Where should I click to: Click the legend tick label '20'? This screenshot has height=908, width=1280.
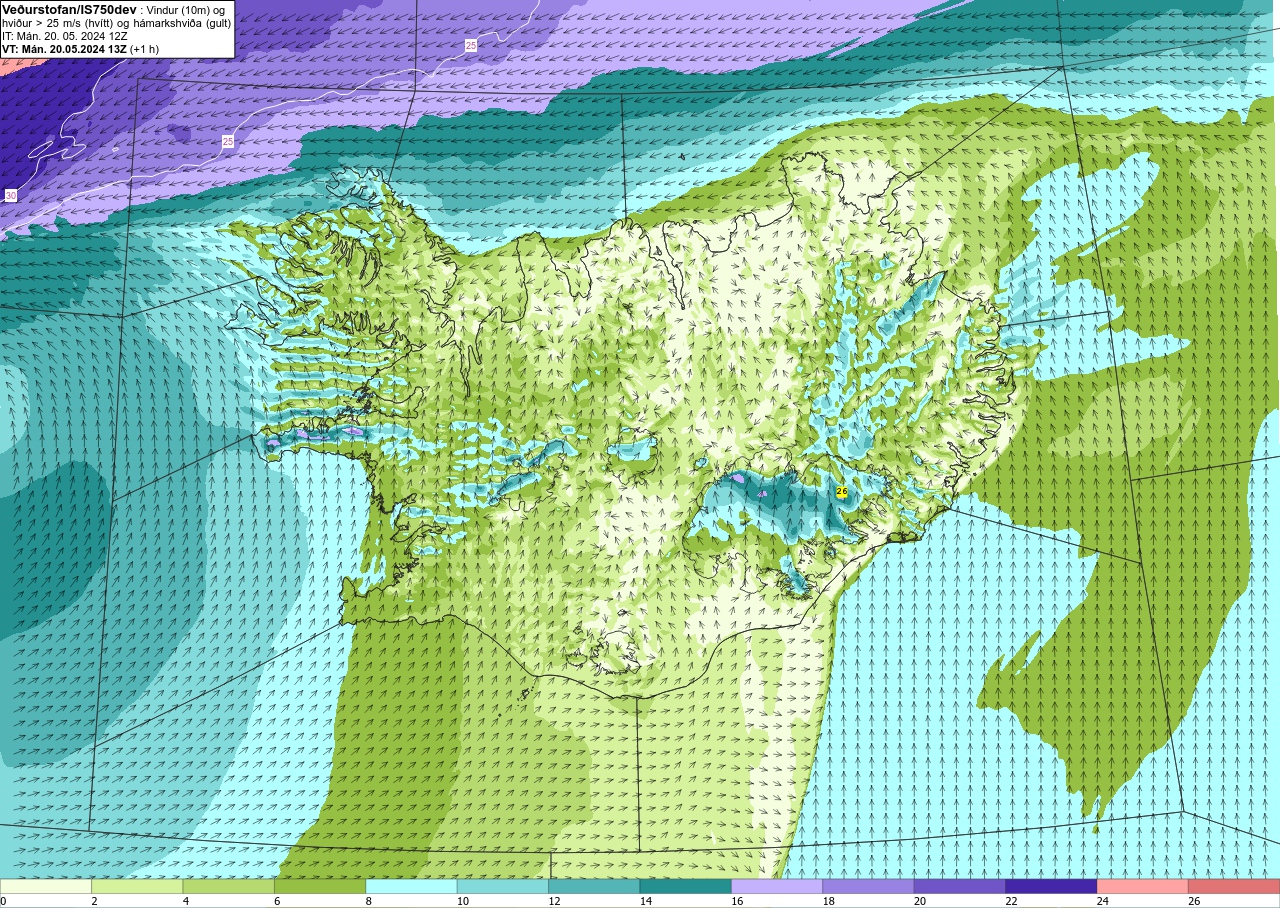pos(921,901)
